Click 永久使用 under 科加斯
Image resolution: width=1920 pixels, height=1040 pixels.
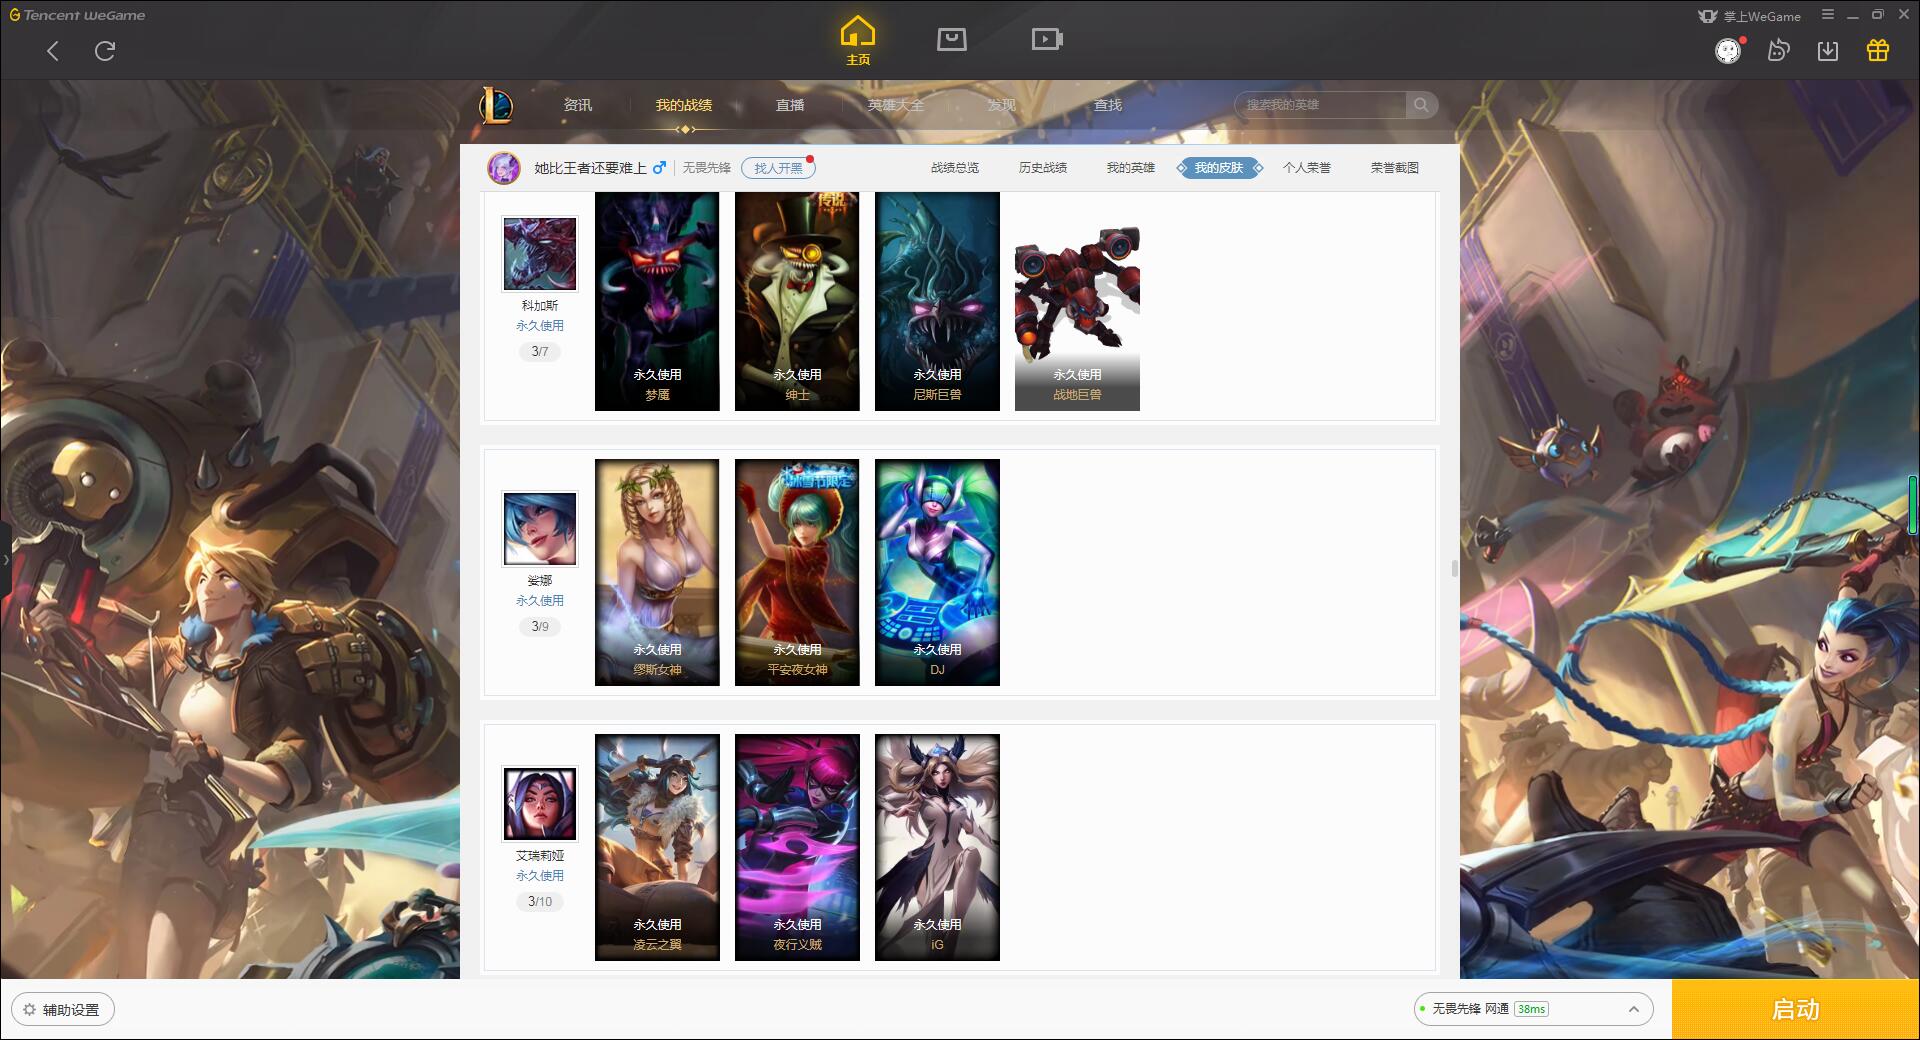[x=540, y=326]
